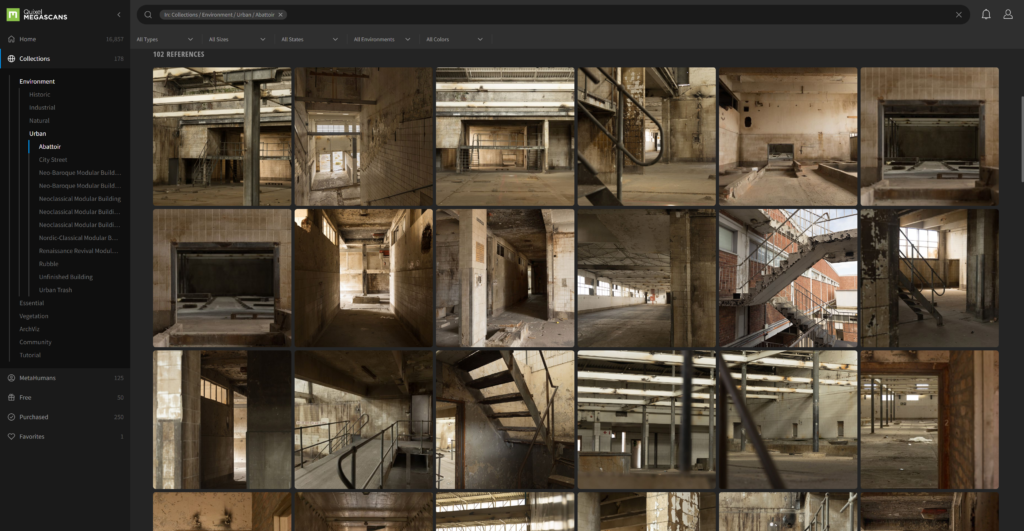This screenshot has width=1024, height=531.
Task: Expand the All Sizes dropdown
Action: coord(236,39)
